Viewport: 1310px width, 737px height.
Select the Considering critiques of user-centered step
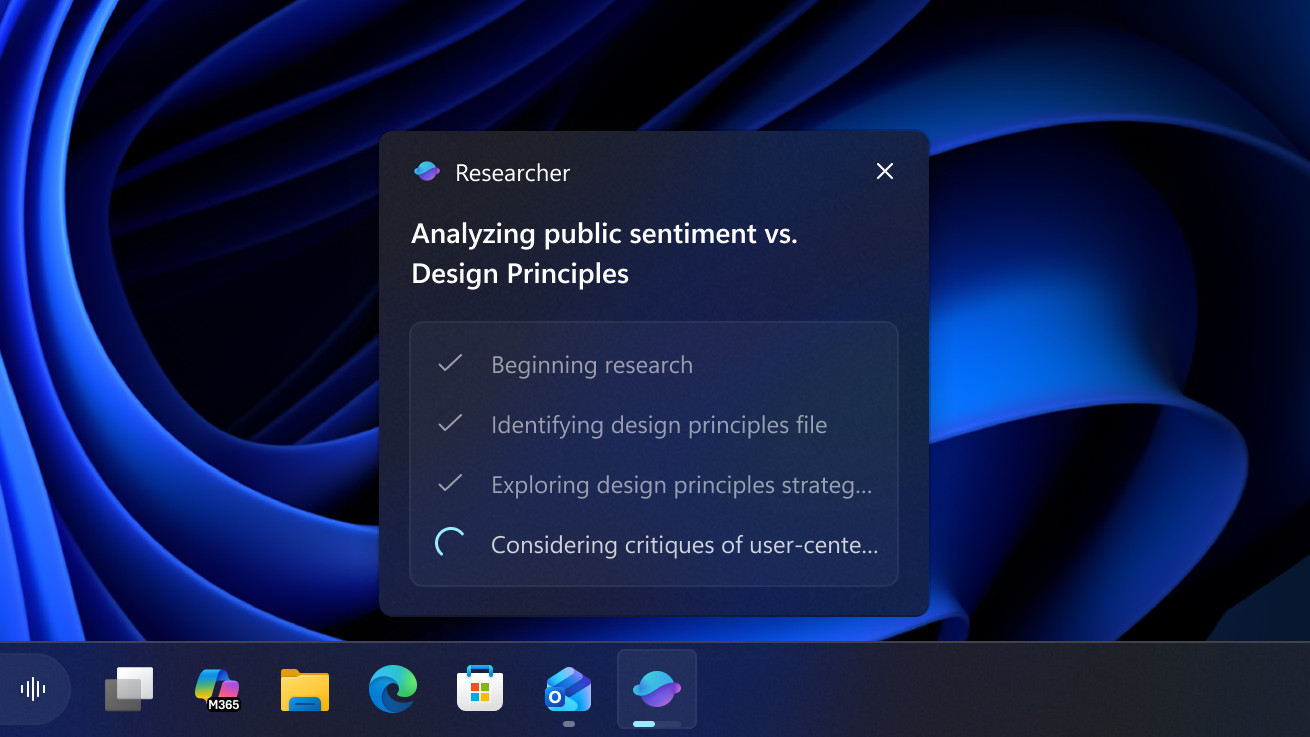[x=684, y=545]
